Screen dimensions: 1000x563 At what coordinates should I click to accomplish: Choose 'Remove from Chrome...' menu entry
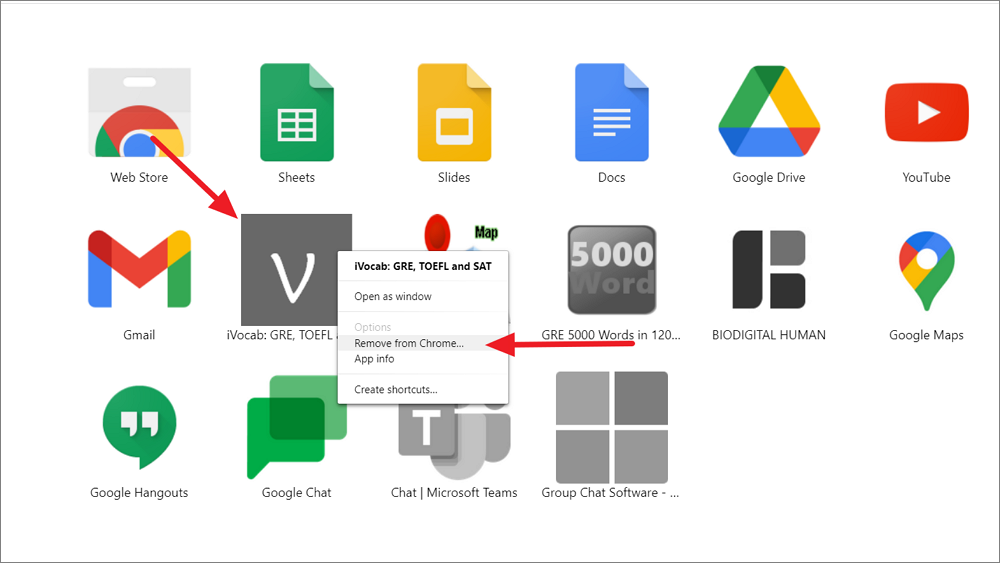423,343
